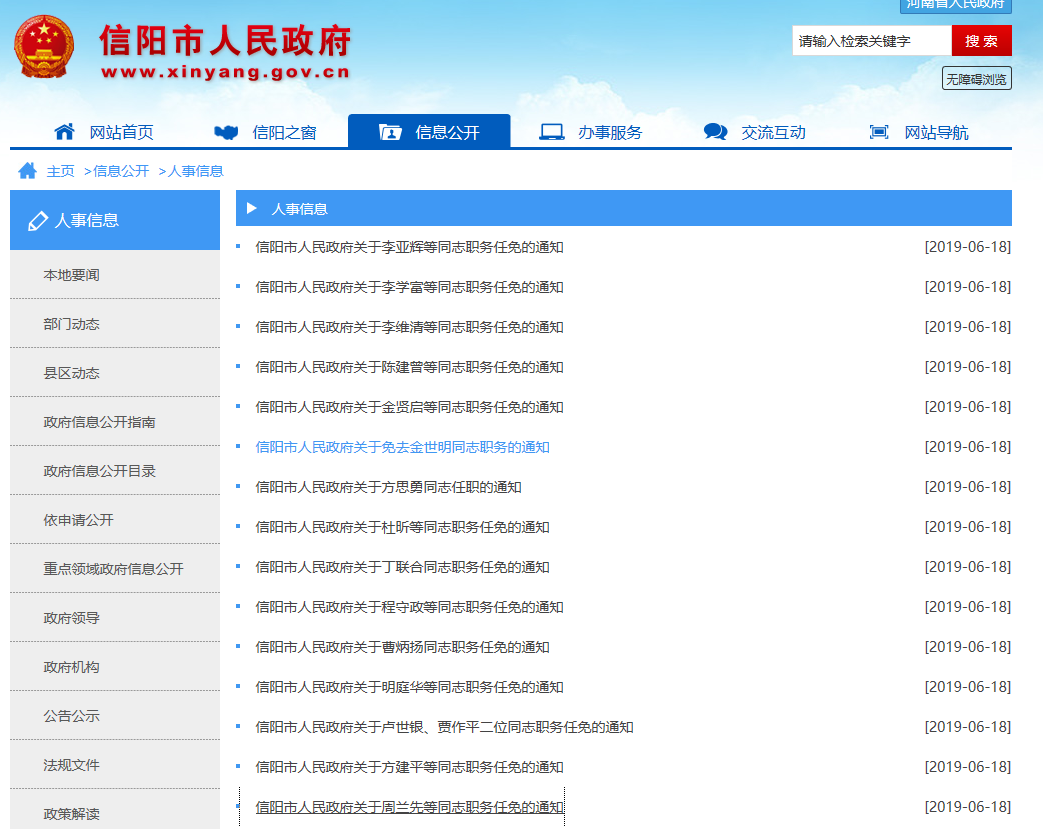Click the folder icon beside 信息公开
The width and height of the screenshot is (1043, 829).
[390, 132]
